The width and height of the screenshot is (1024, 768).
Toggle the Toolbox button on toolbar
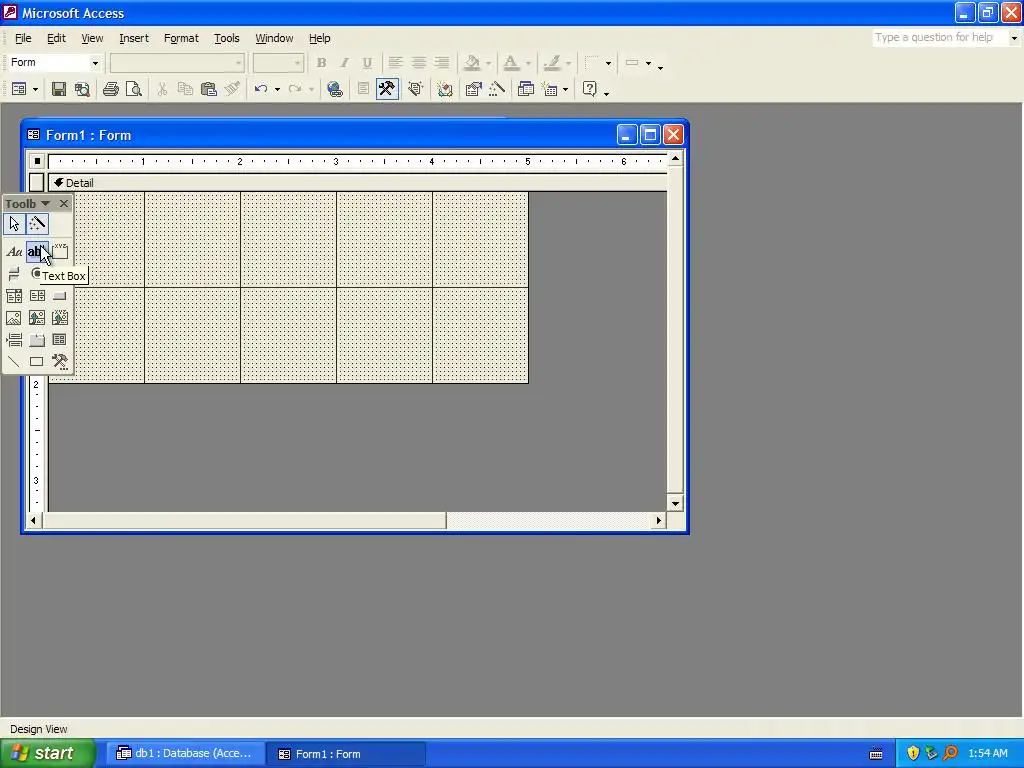(x=387, y=89)
